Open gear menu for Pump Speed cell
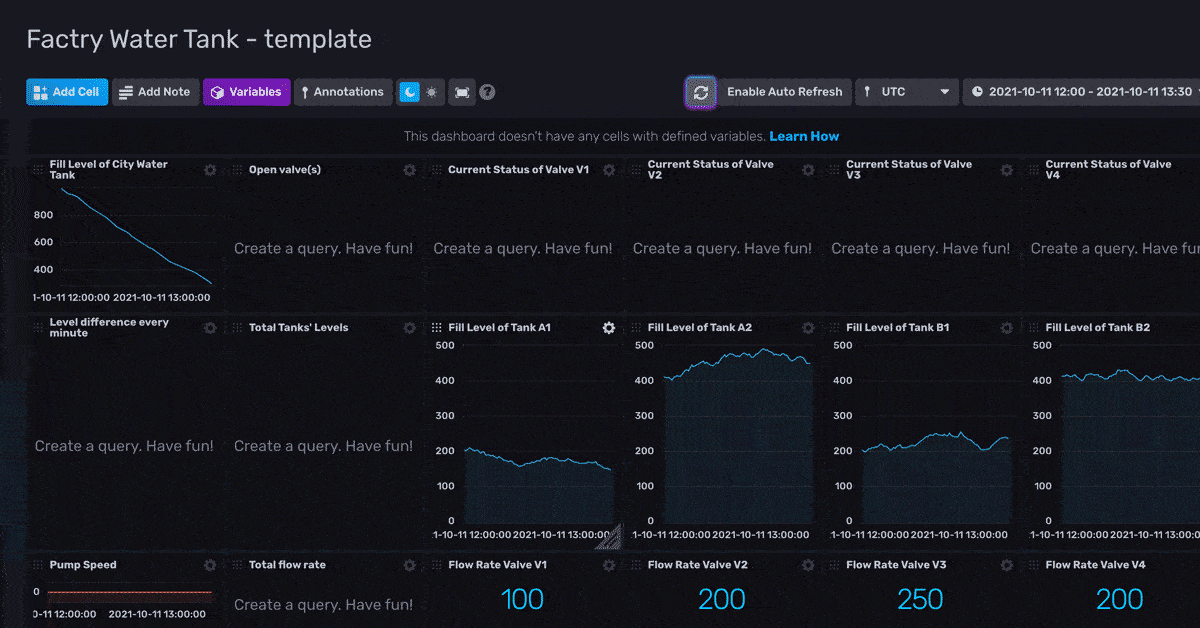This screenshot has height=628, width=1200. pos(210,565)
